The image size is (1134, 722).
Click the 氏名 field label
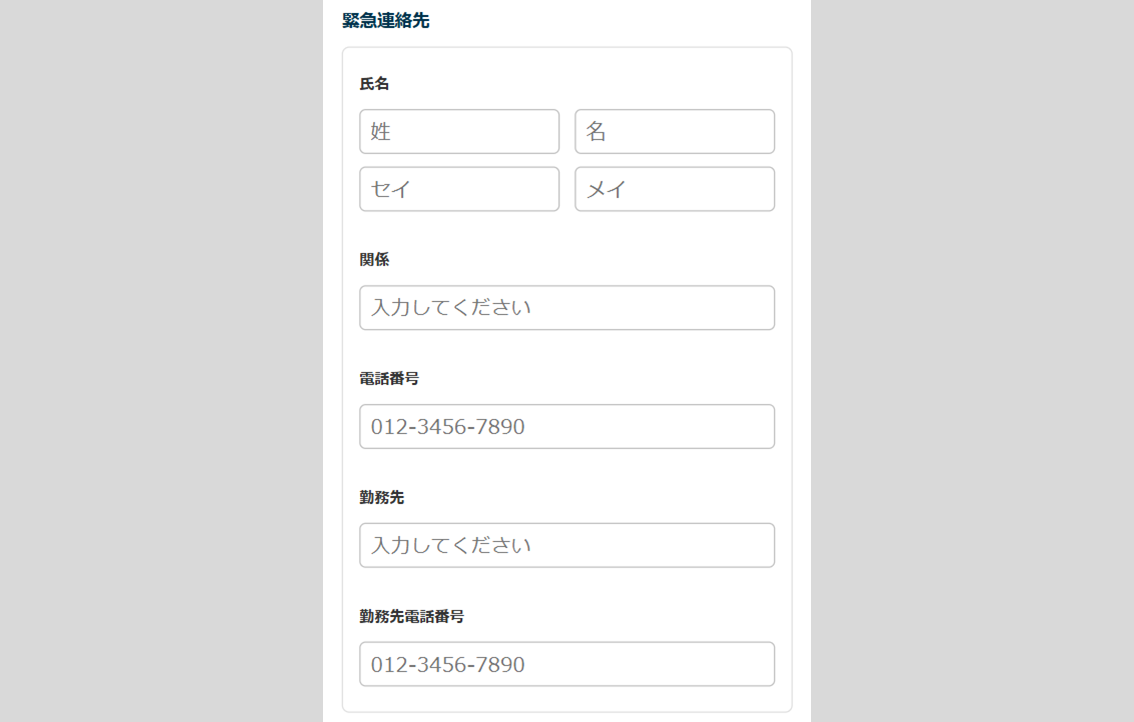[x=375, y=84]
